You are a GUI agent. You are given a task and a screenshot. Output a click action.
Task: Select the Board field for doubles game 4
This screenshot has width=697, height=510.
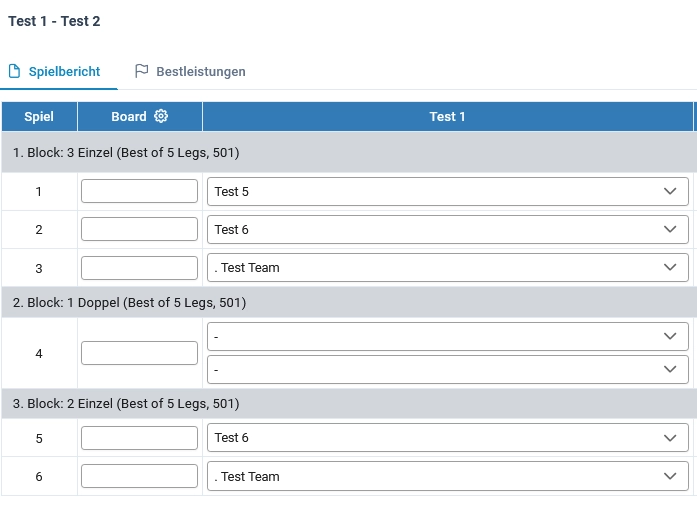click(x=140, y=353)
